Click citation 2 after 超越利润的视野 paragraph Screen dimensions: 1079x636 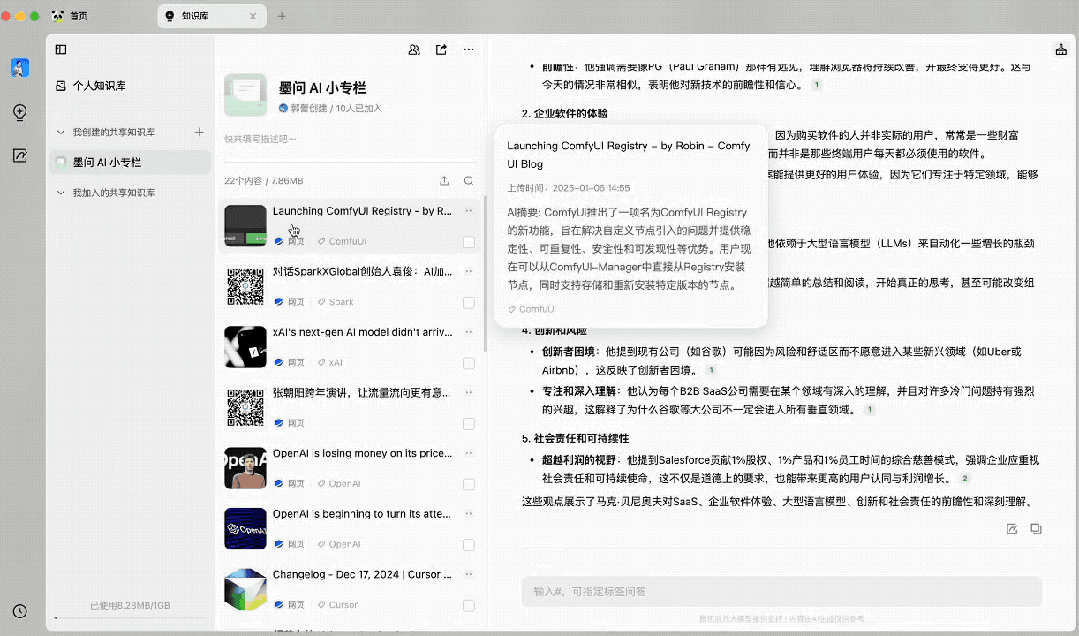pyautogui.click(x=965, y=478)
